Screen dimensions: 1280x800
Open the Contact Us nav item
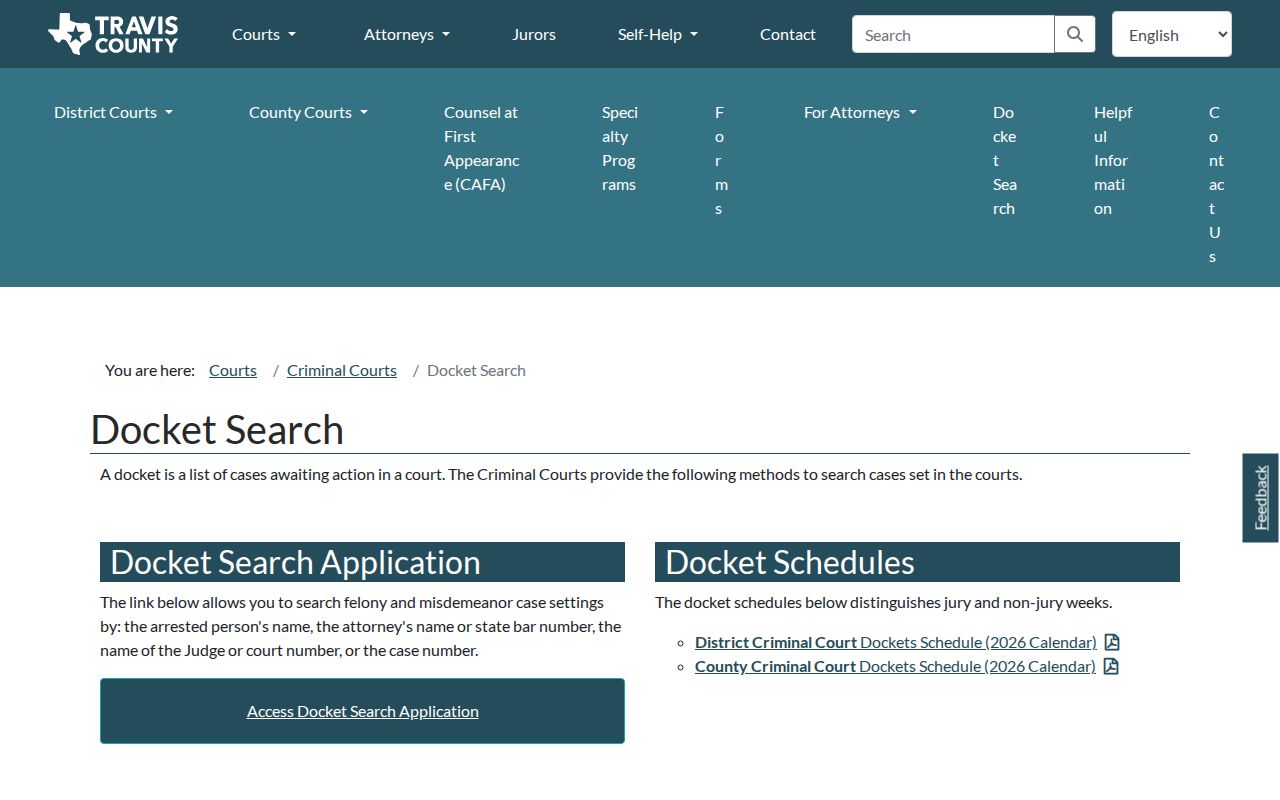pos(1216,184)
